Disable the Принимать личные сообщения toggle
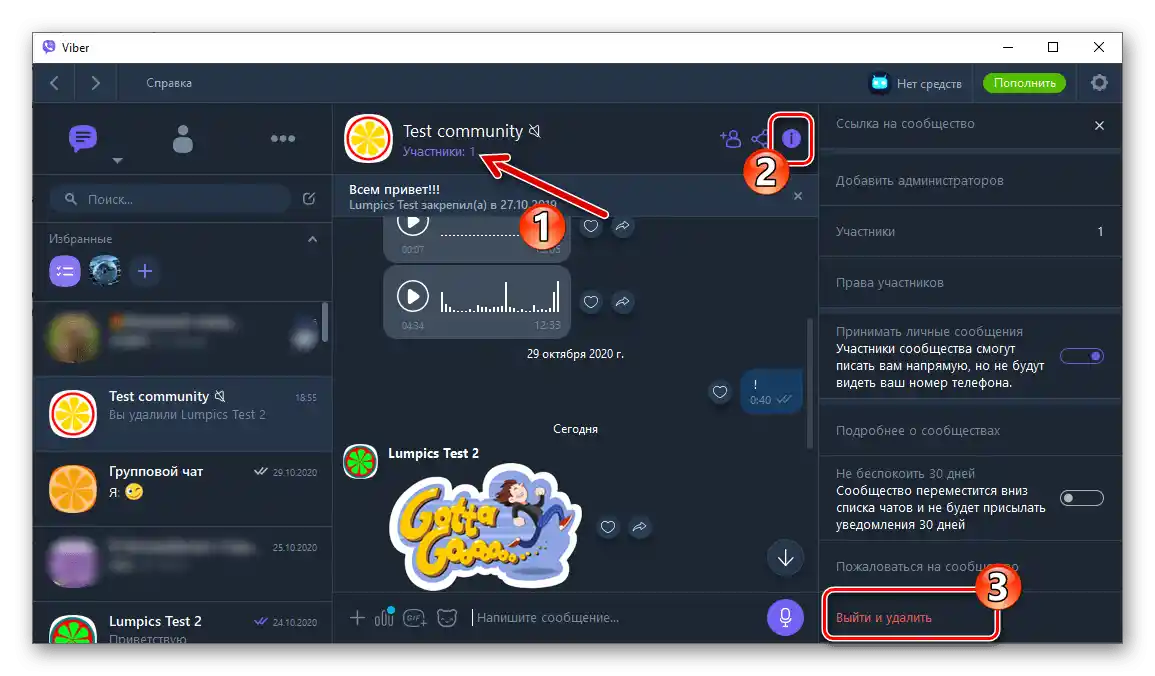1155x676 pixels. pos(1082,356)
